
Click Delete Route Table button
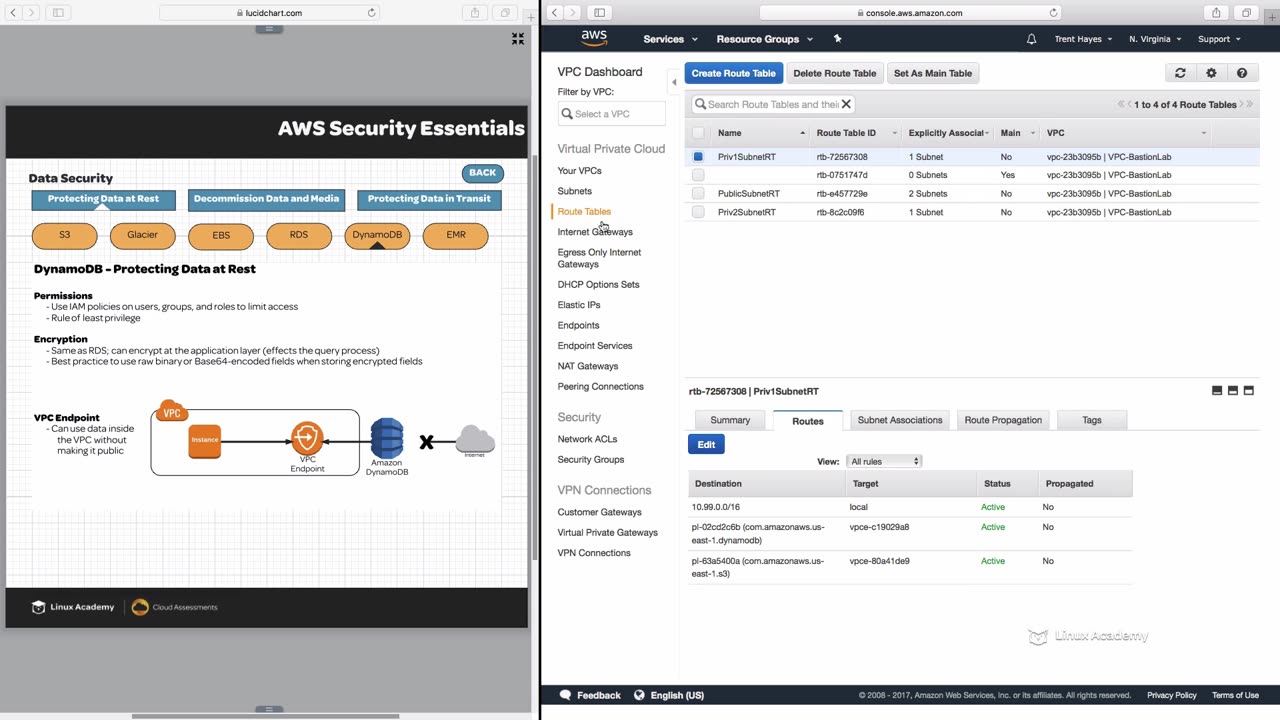click(x=835, y=73)
